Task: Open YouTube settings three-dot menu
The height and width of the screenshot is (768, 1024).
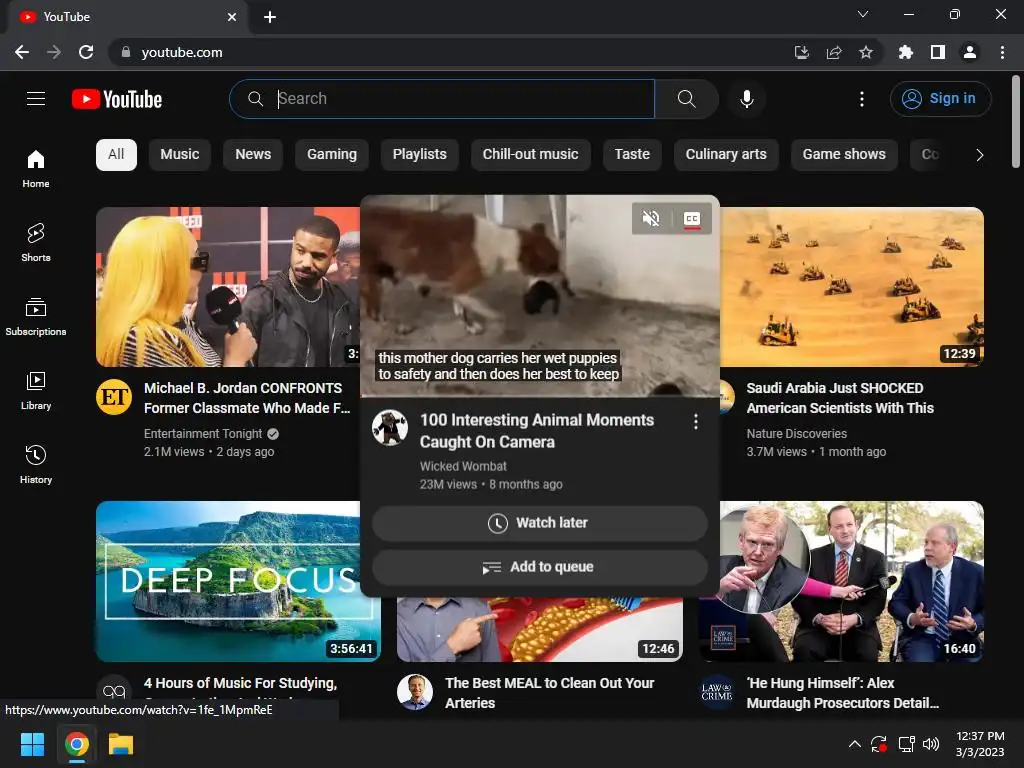Action: click(861, 99)
